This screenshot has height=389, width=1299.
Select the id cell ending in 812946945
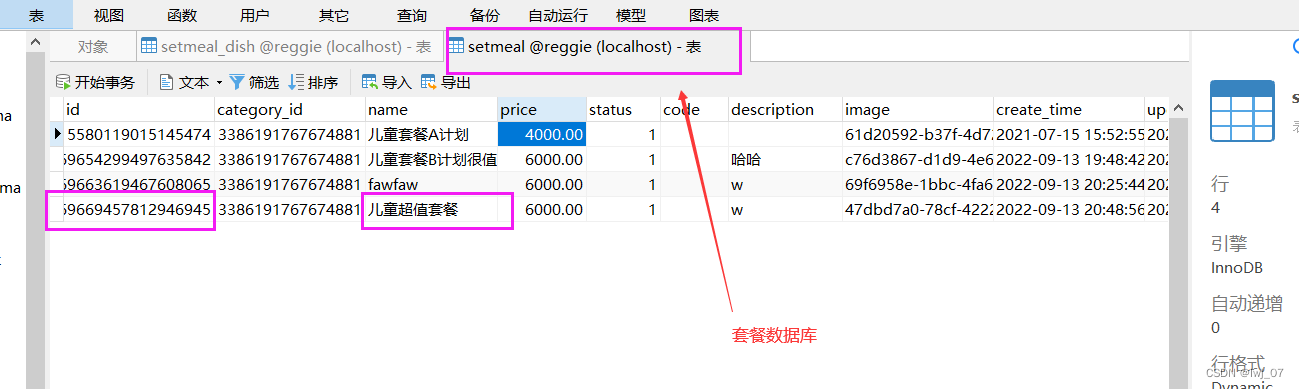pos(138,209)
